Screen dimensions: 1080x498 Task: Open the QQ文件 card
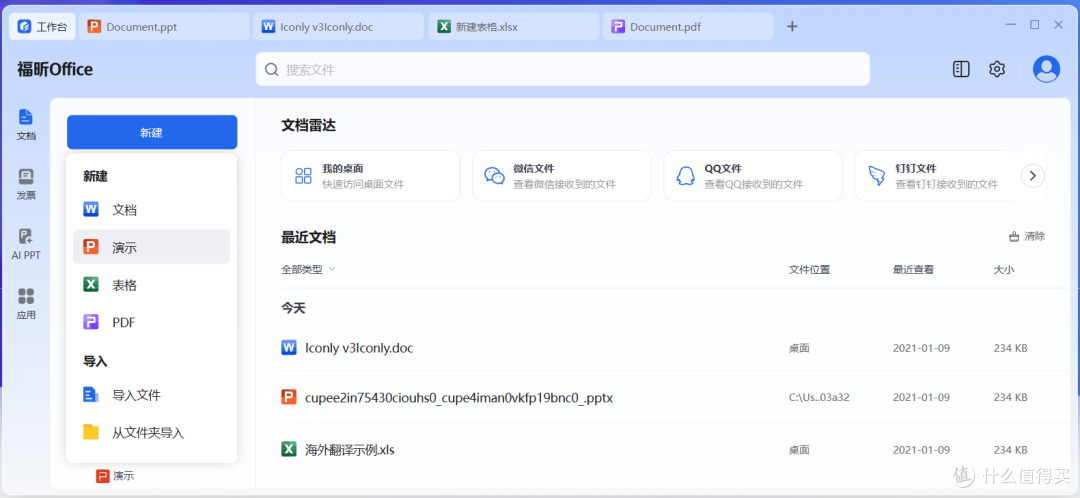tap(753, 176)
